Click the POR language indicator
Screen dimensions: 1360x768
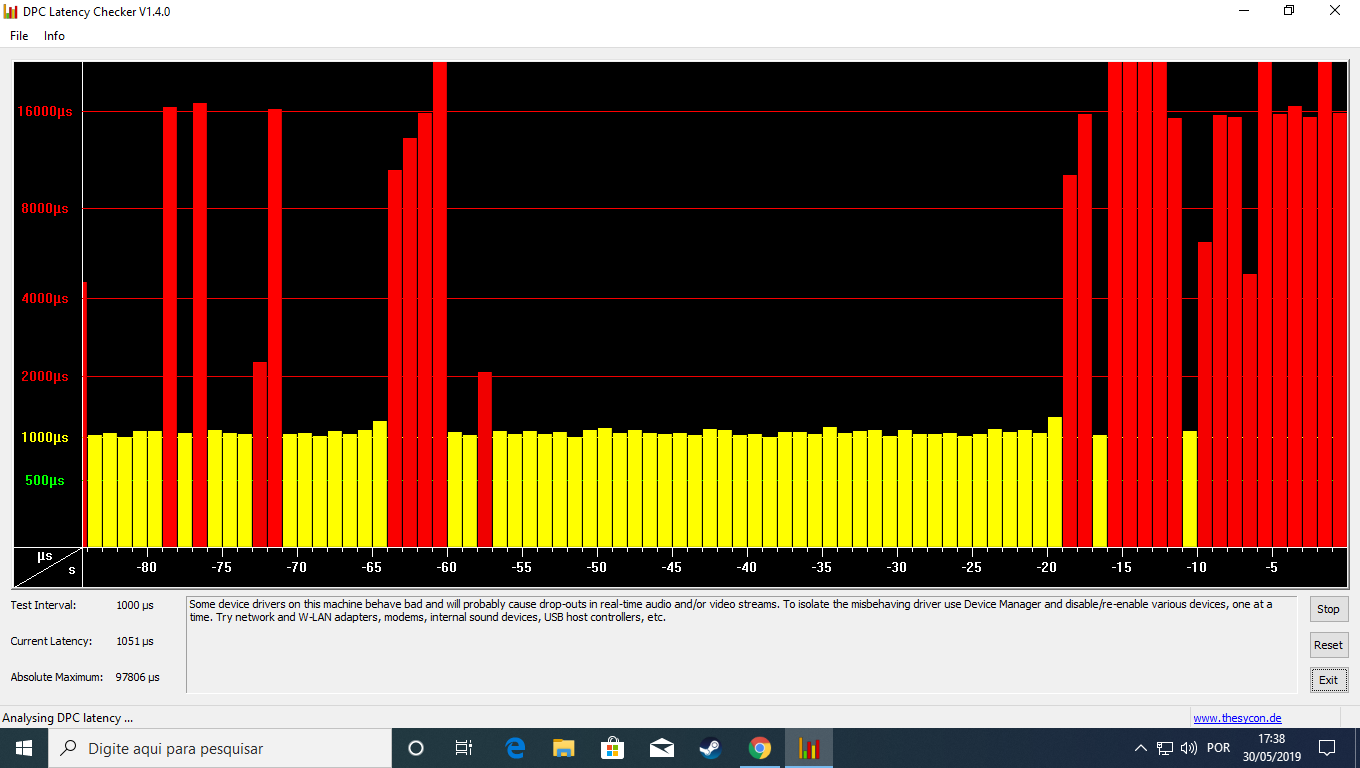(x=1218, y=748)
